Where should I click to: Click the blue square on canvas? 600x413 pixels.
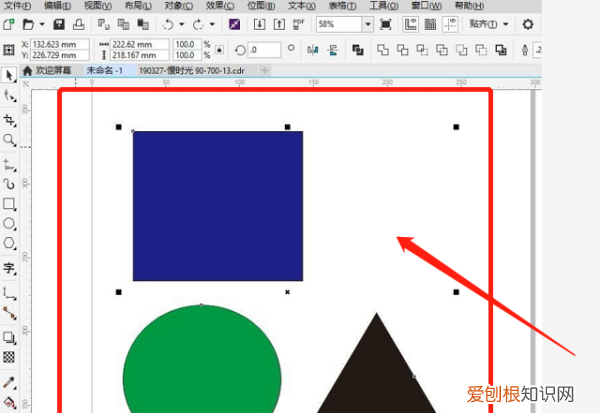pos(217,205)
